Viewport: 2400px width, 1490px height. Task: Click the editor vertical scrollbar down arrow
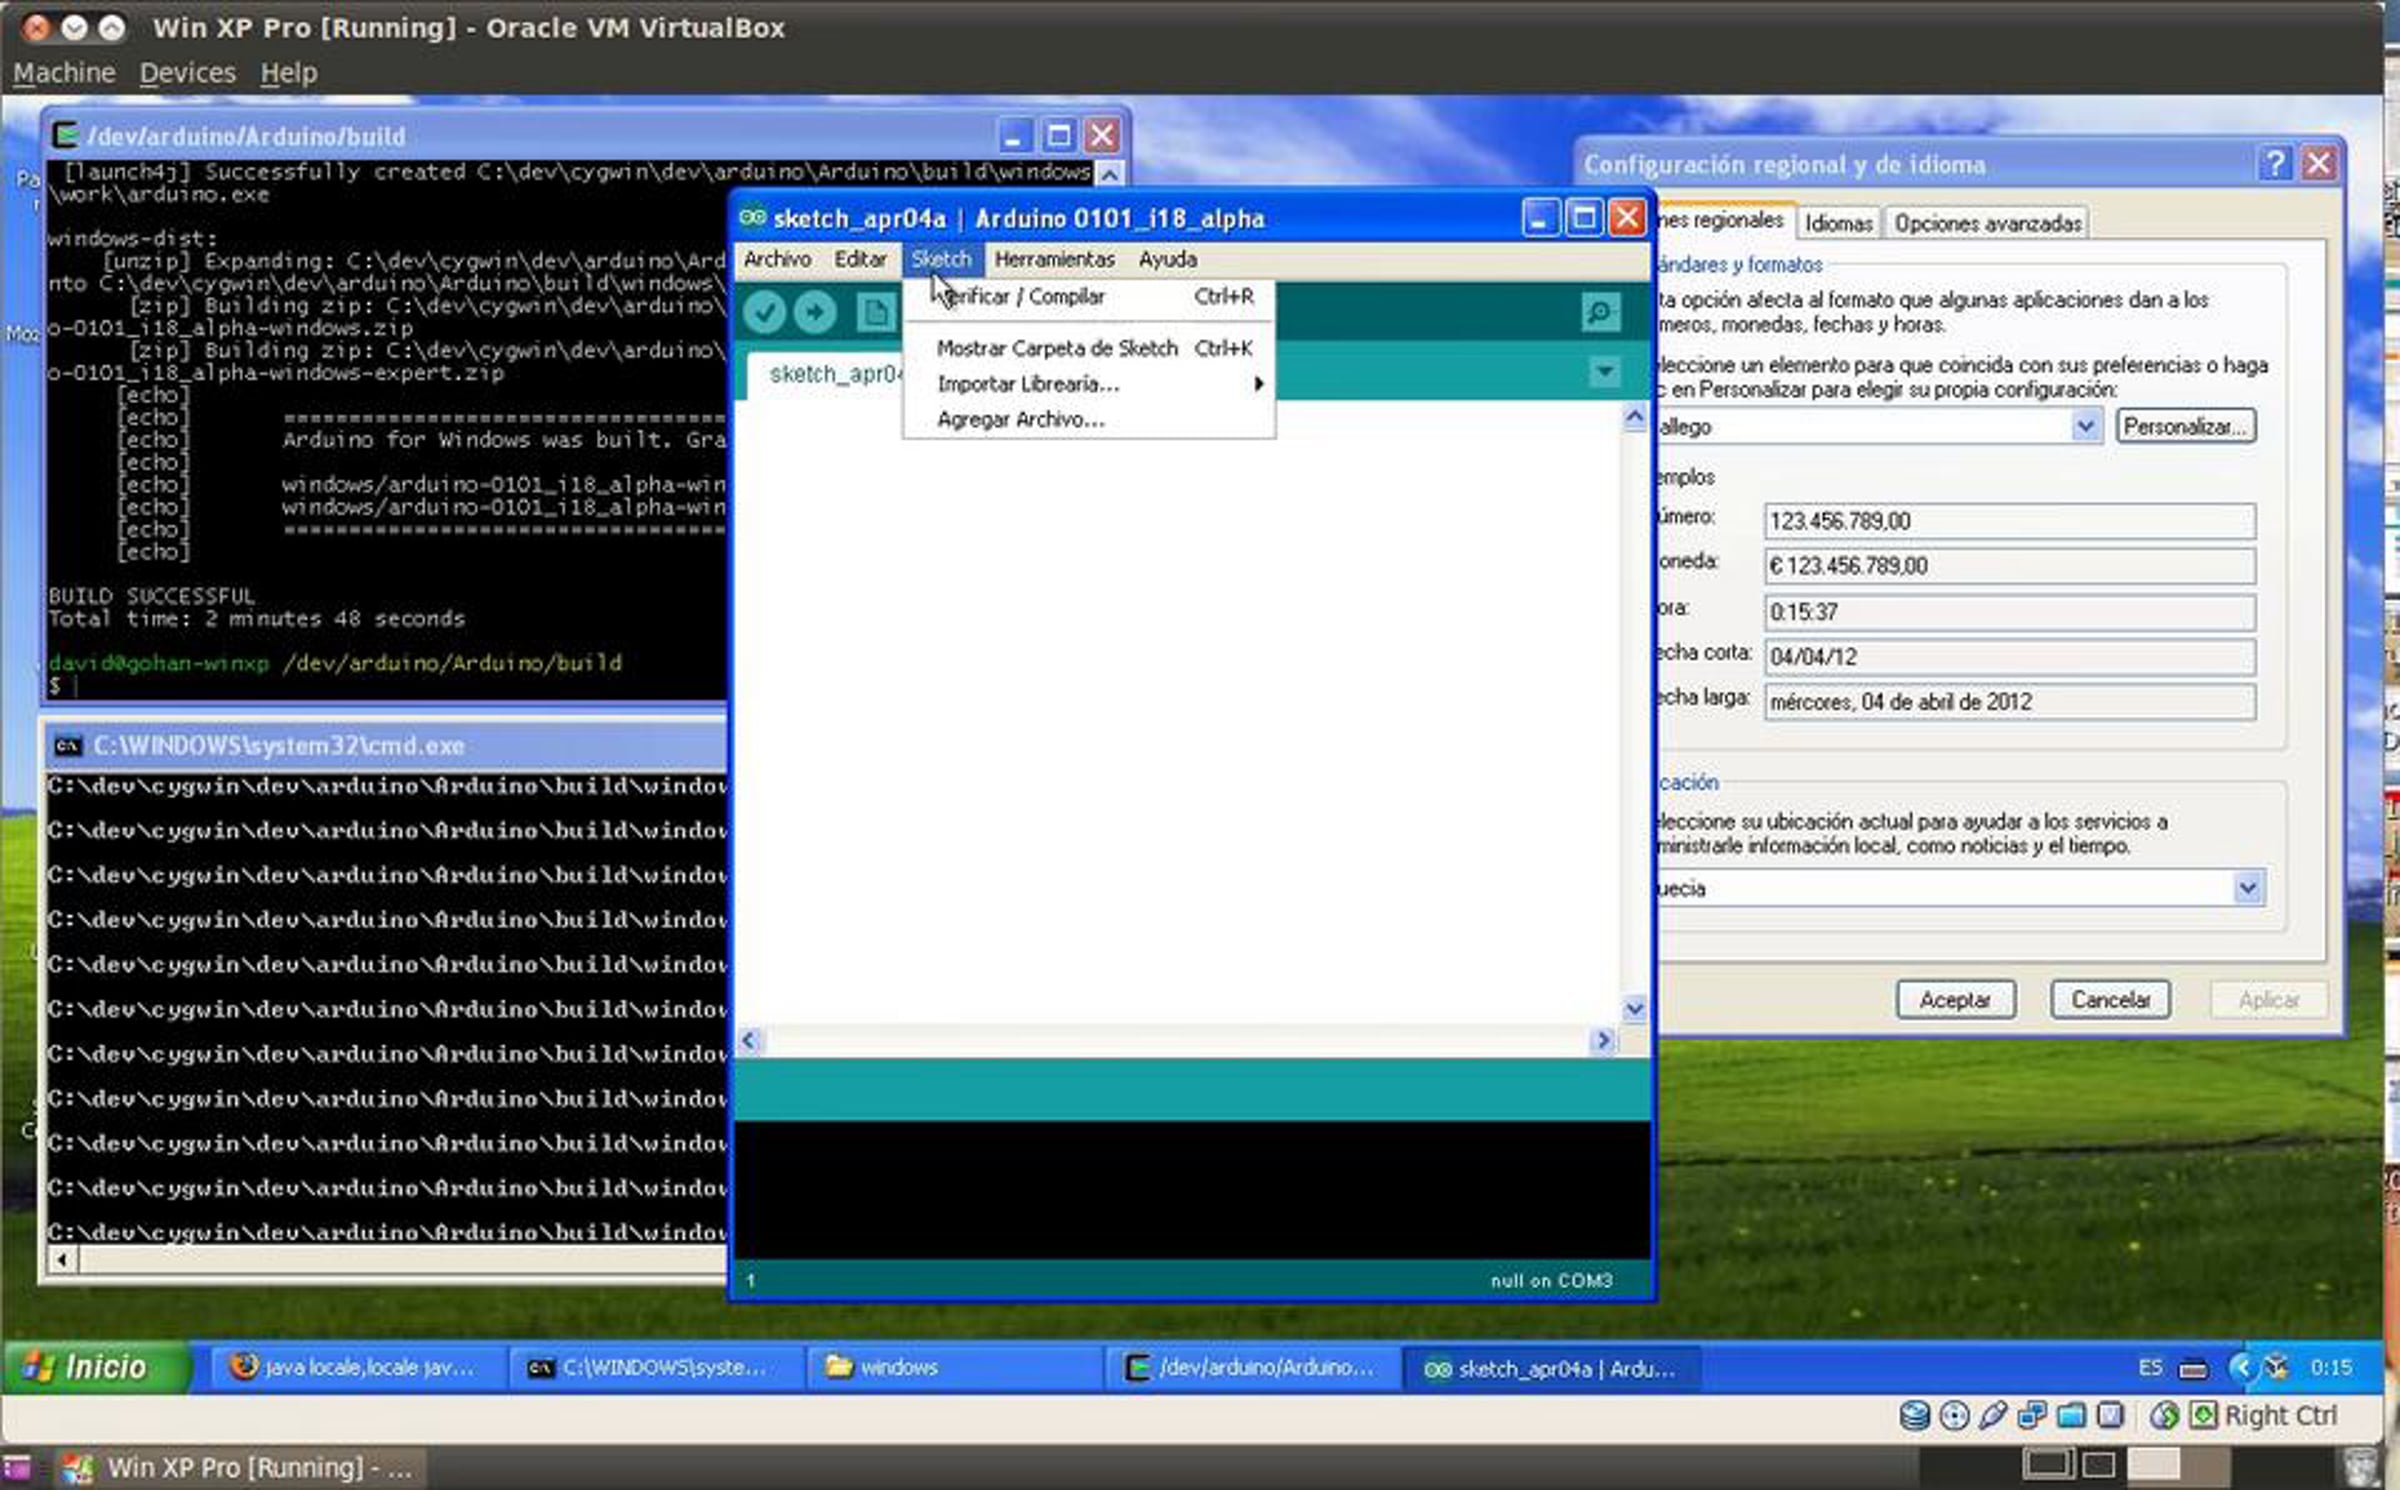click(x=1634, y=1009)
